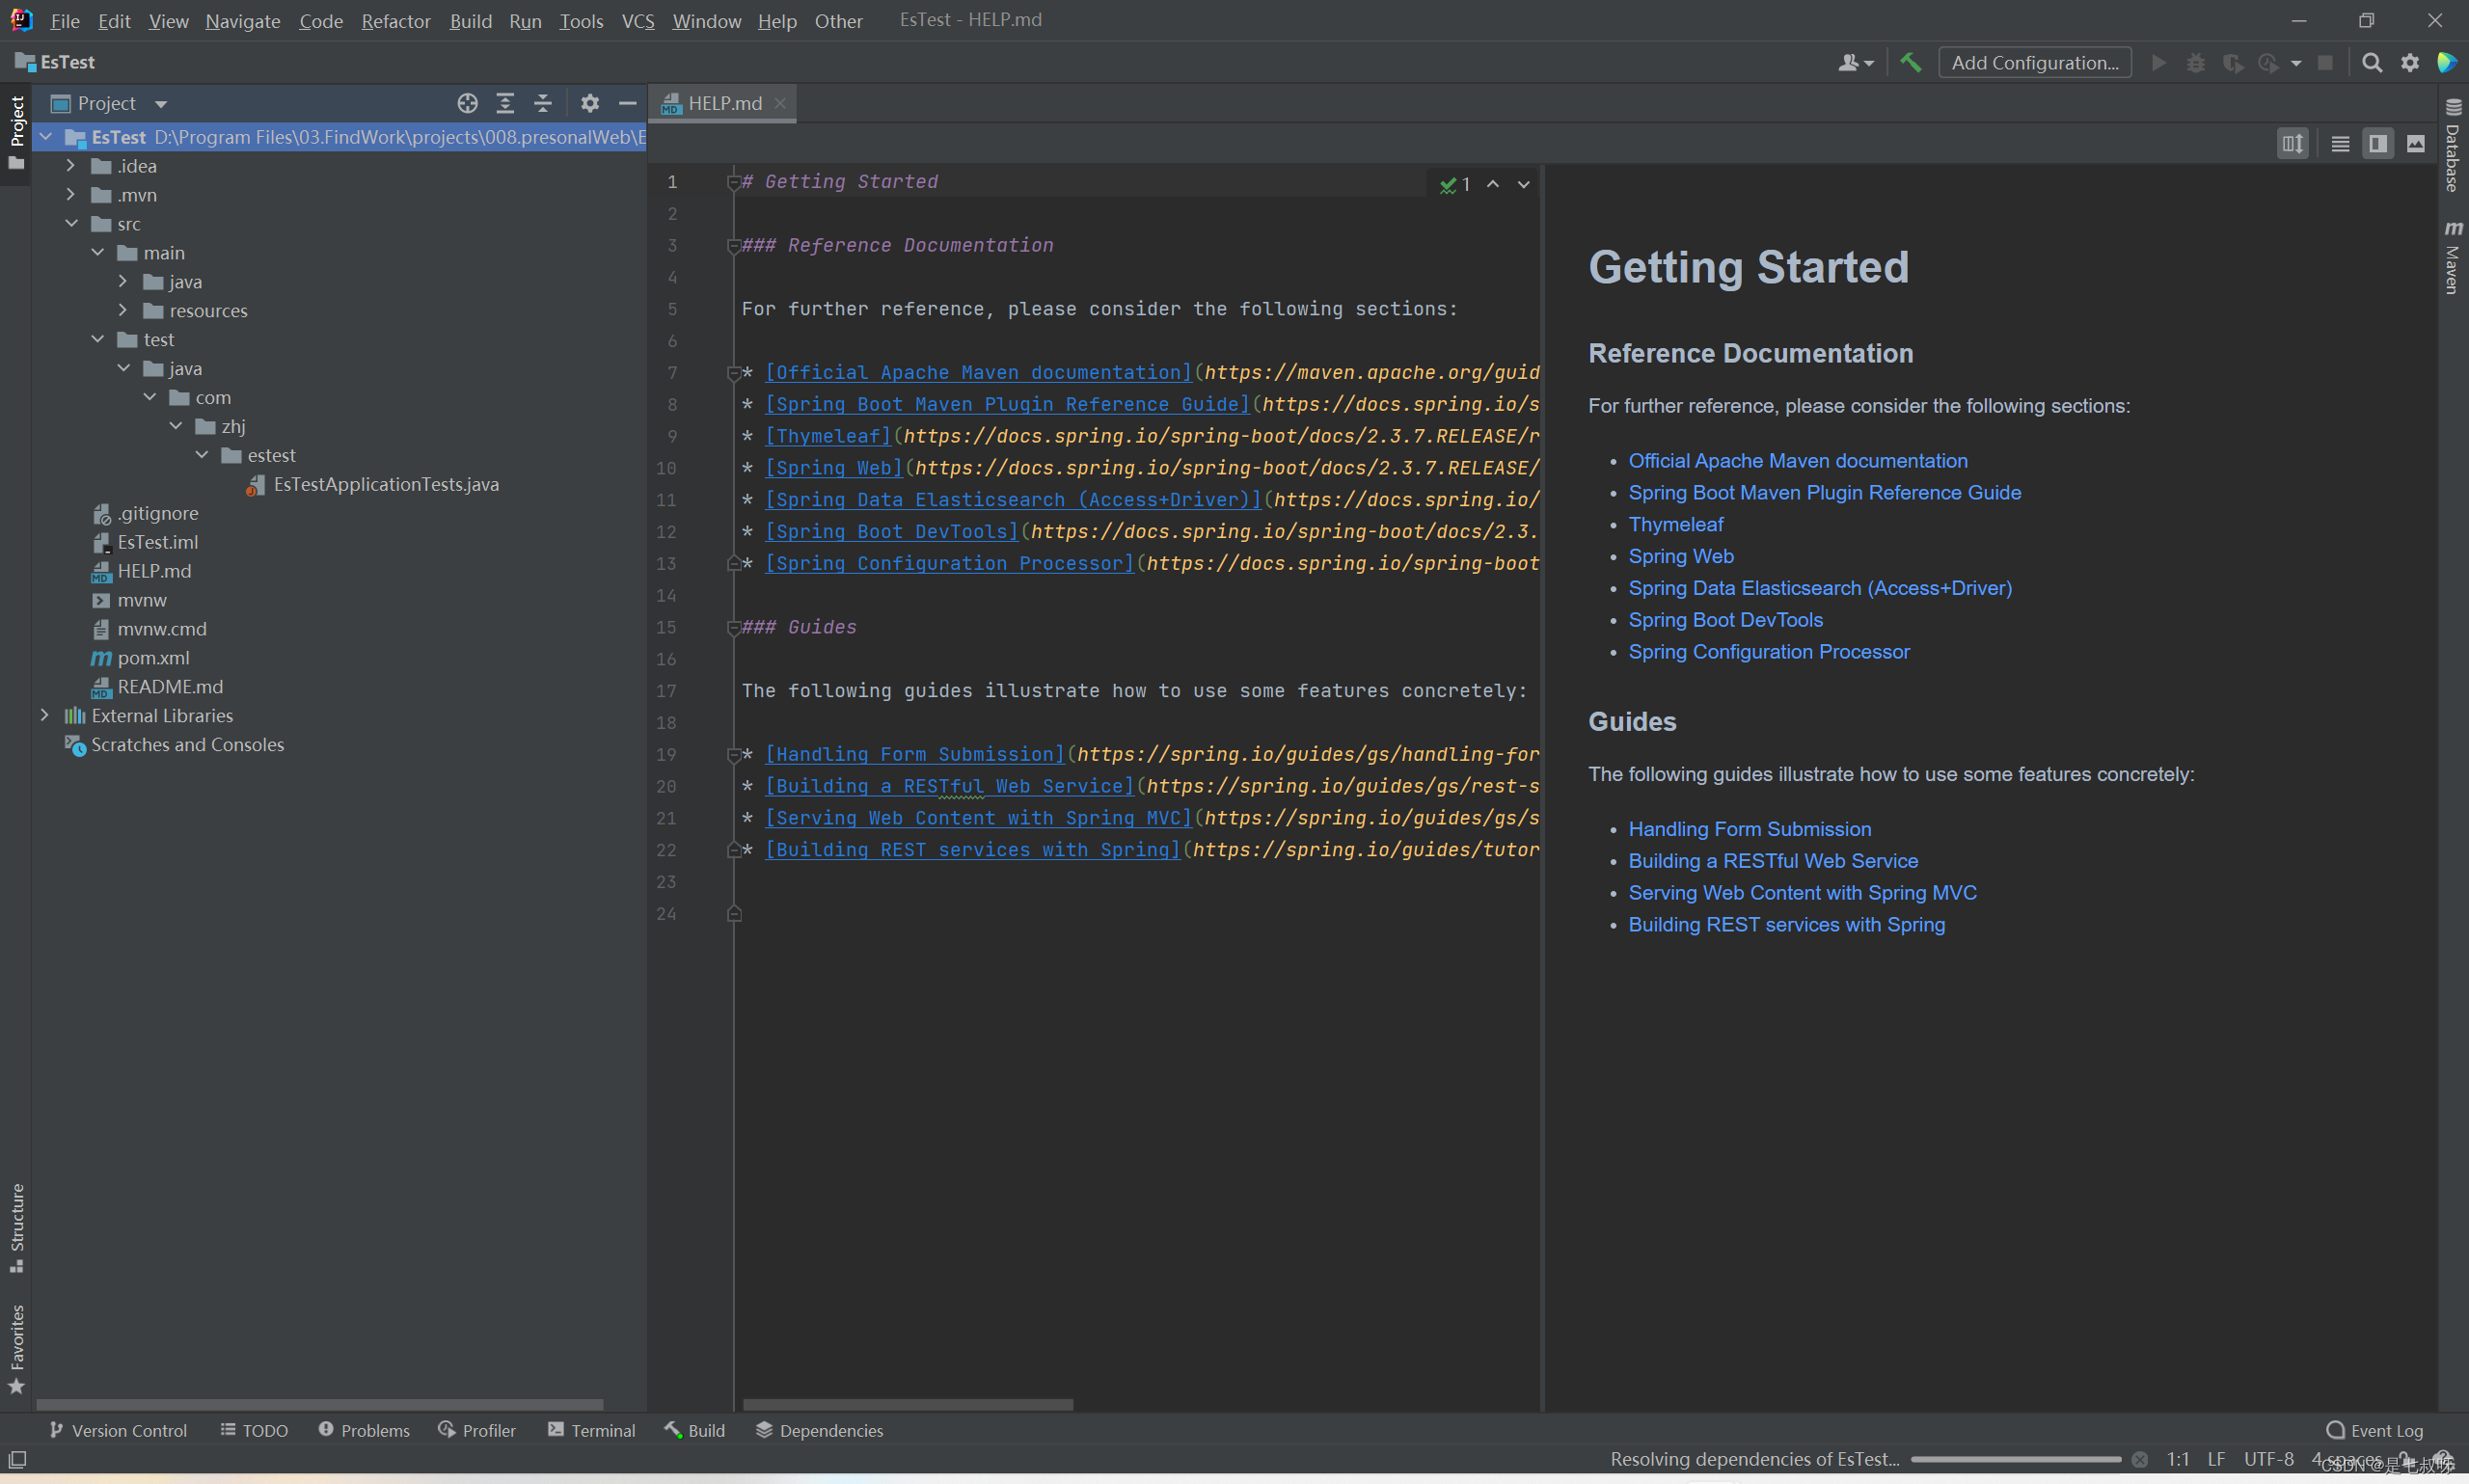Expand the resources folder
Screen dimensions: 2469x1484
[123, 310]
